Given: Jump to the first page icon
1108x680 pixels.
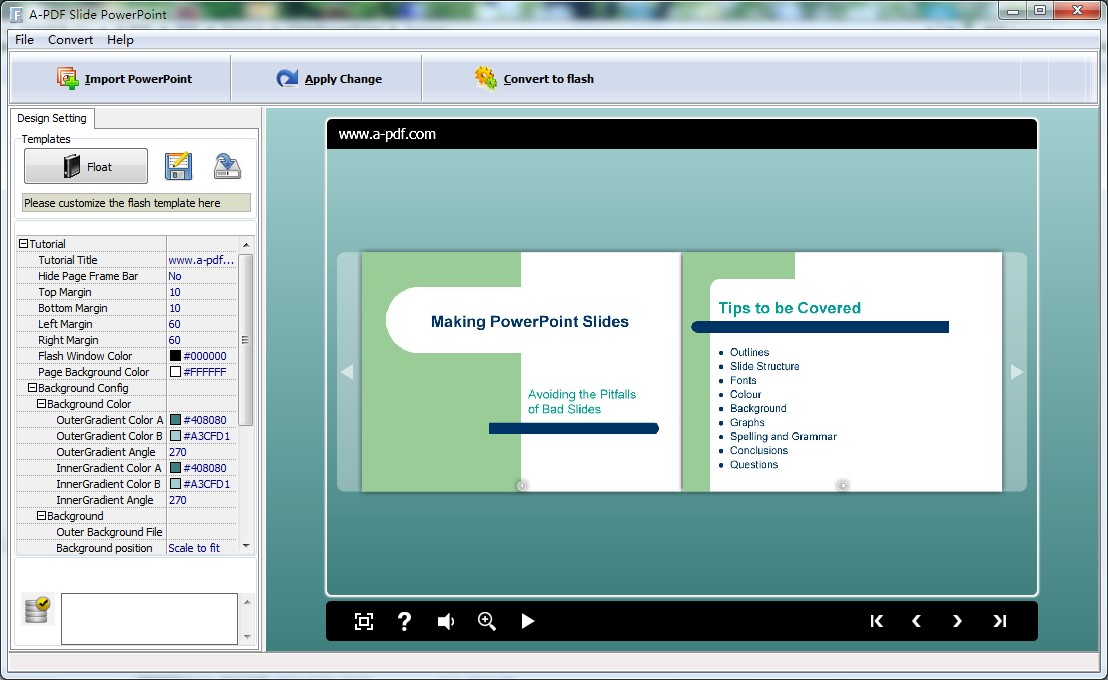Looking at the screenshot, I should 876,621.
